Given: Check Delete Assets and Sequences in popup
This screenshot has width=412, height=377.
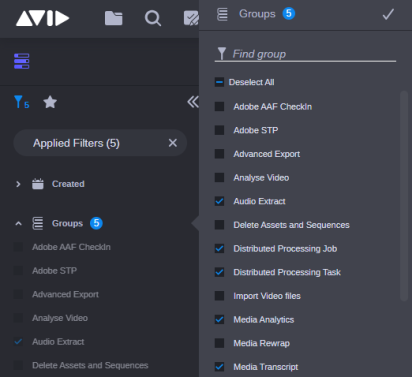Looking at the screenshot, I should (219, 225).
